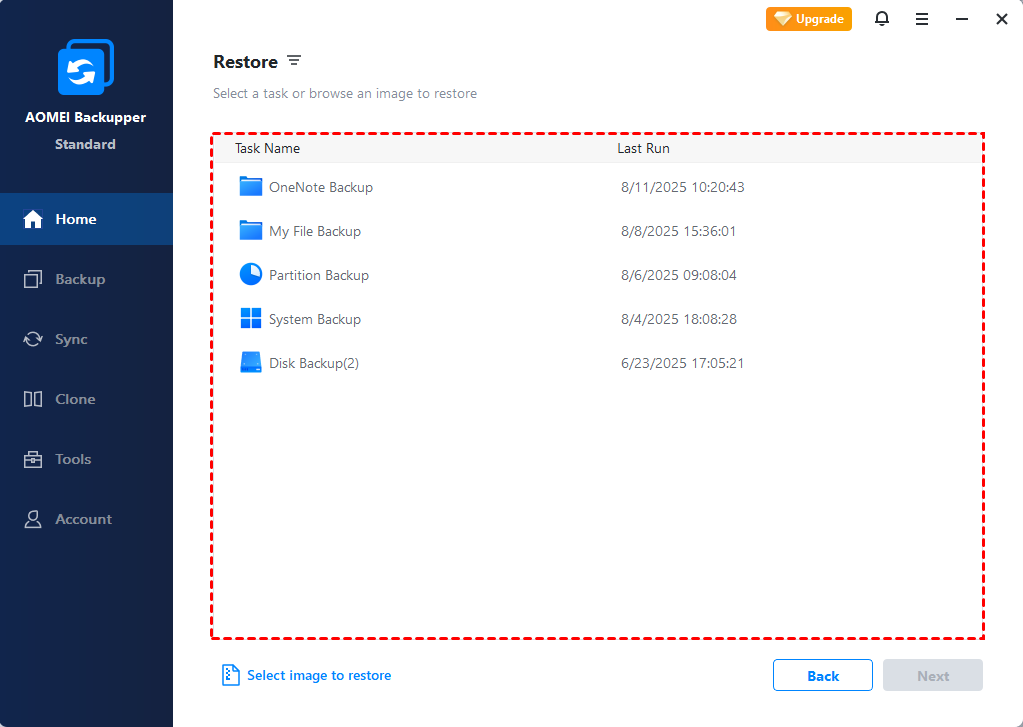Screen dimensions: 1023x727
Task: Click the Clone icon in sidebar
Action: (x=33, y=399)
